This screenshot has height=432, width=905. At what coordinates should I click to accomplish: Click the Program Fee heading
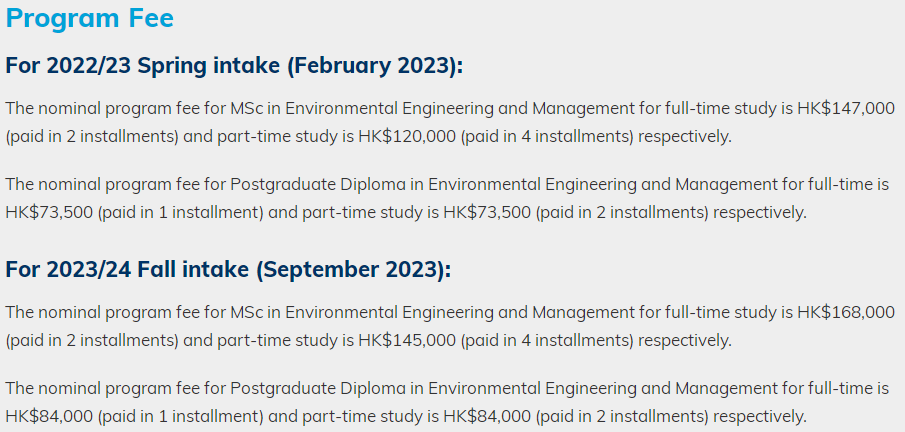click(89, 18)
